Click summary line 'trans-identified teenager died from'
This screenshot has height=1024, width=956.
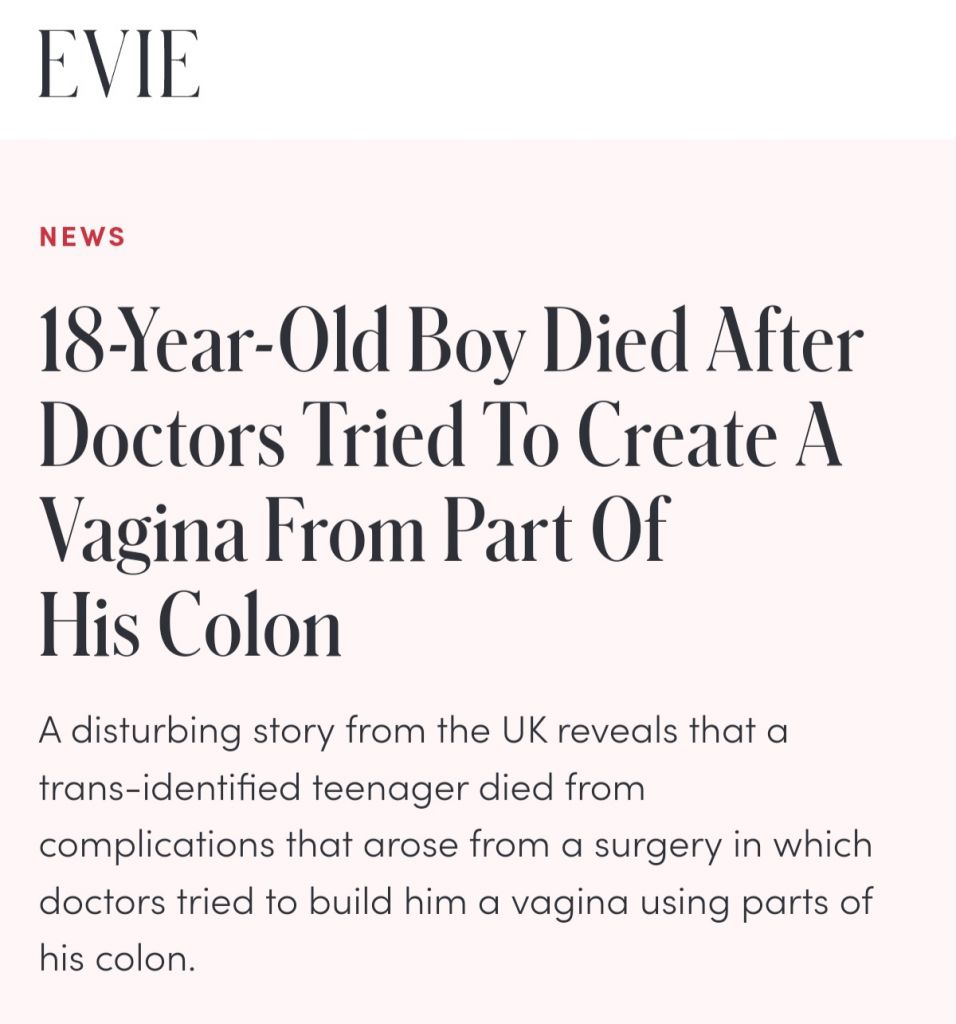pos(342,788)
